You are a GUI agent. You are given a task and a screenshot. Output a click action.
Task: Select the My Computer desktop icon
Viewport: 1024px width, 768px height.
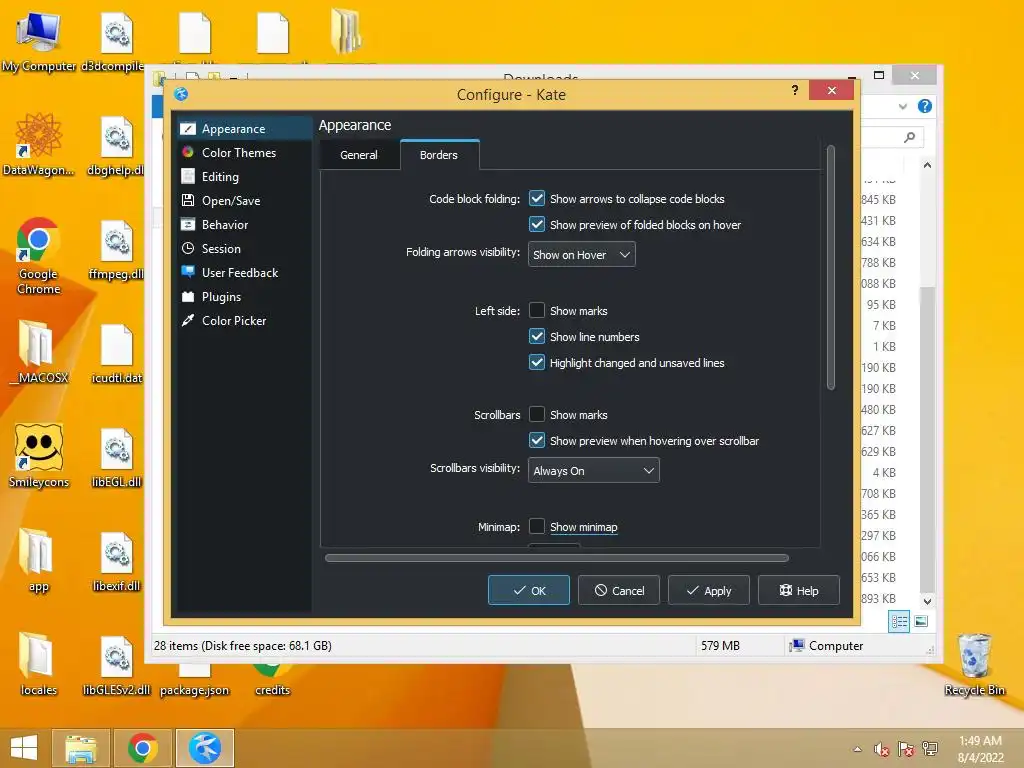39,41
